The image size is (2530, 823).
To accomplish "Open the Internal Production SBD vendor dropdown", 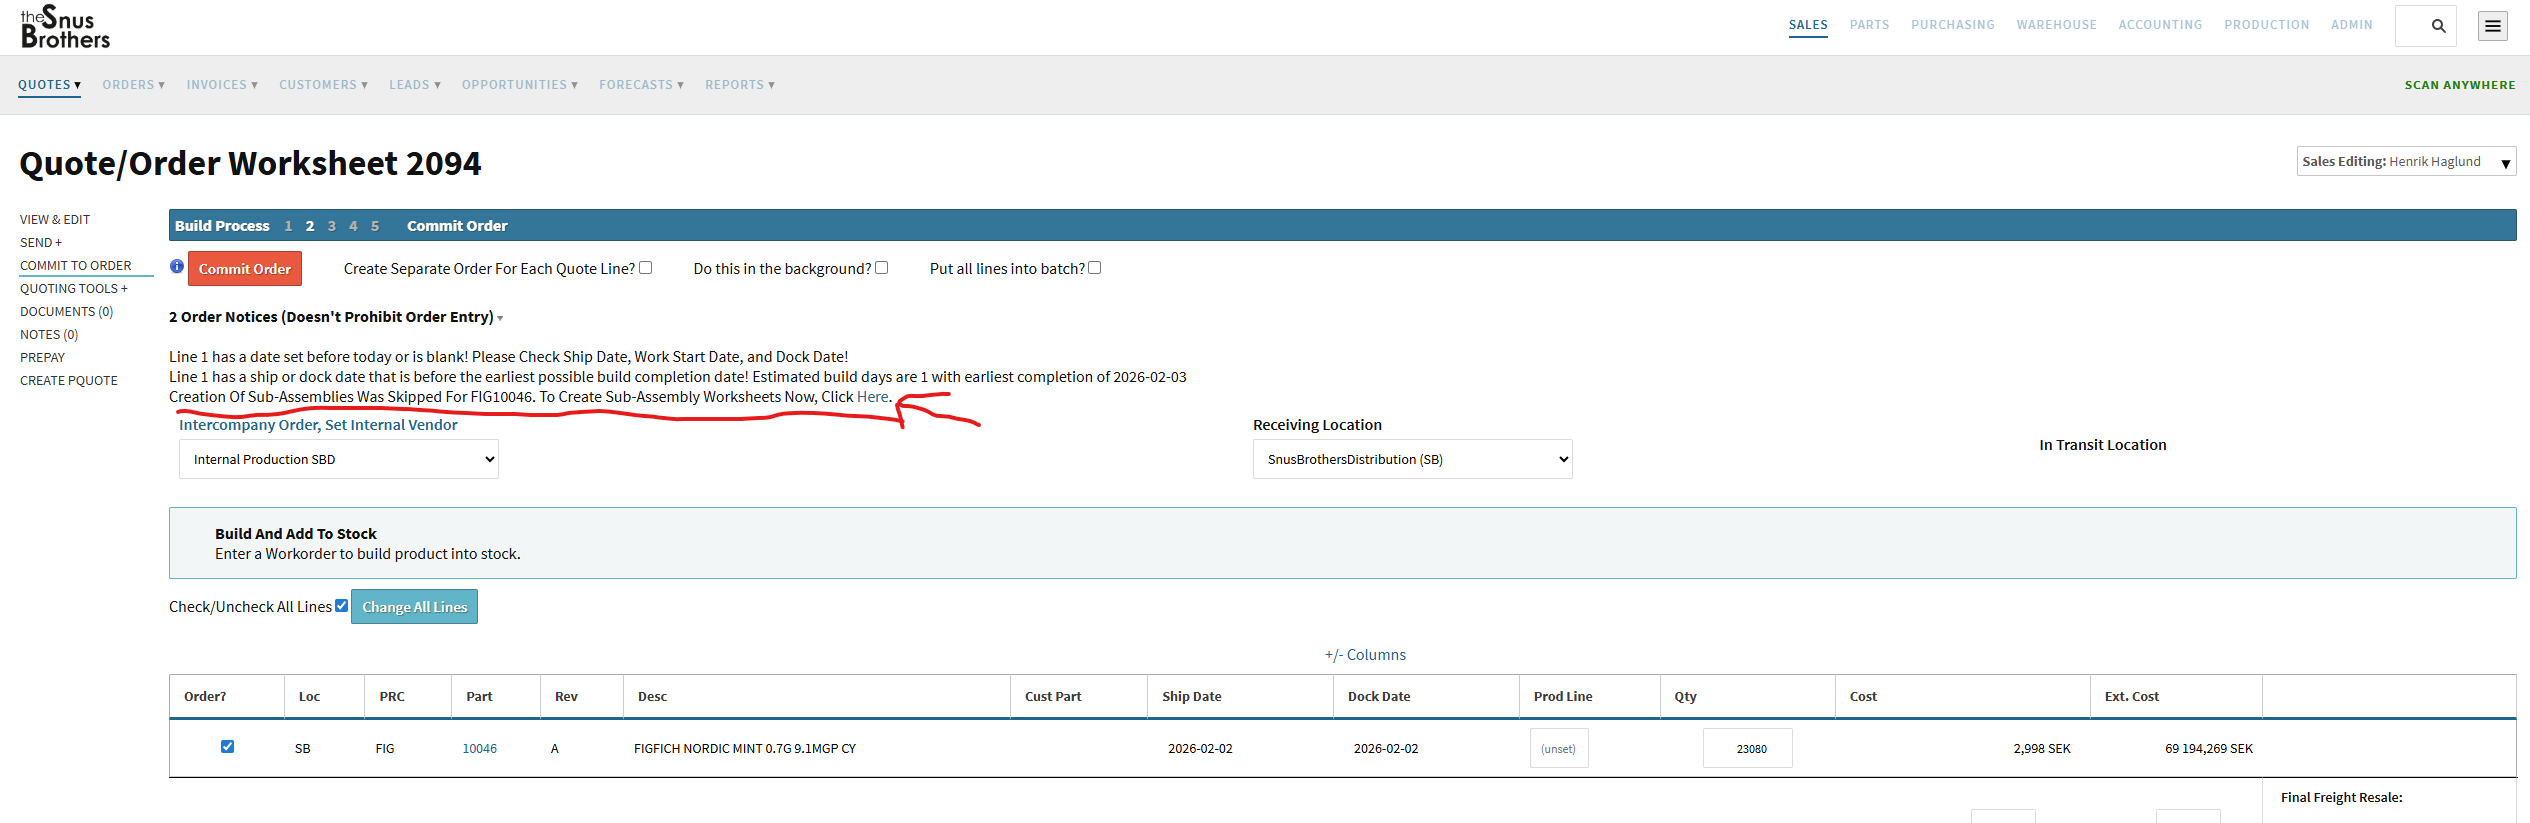I will 338,459.
